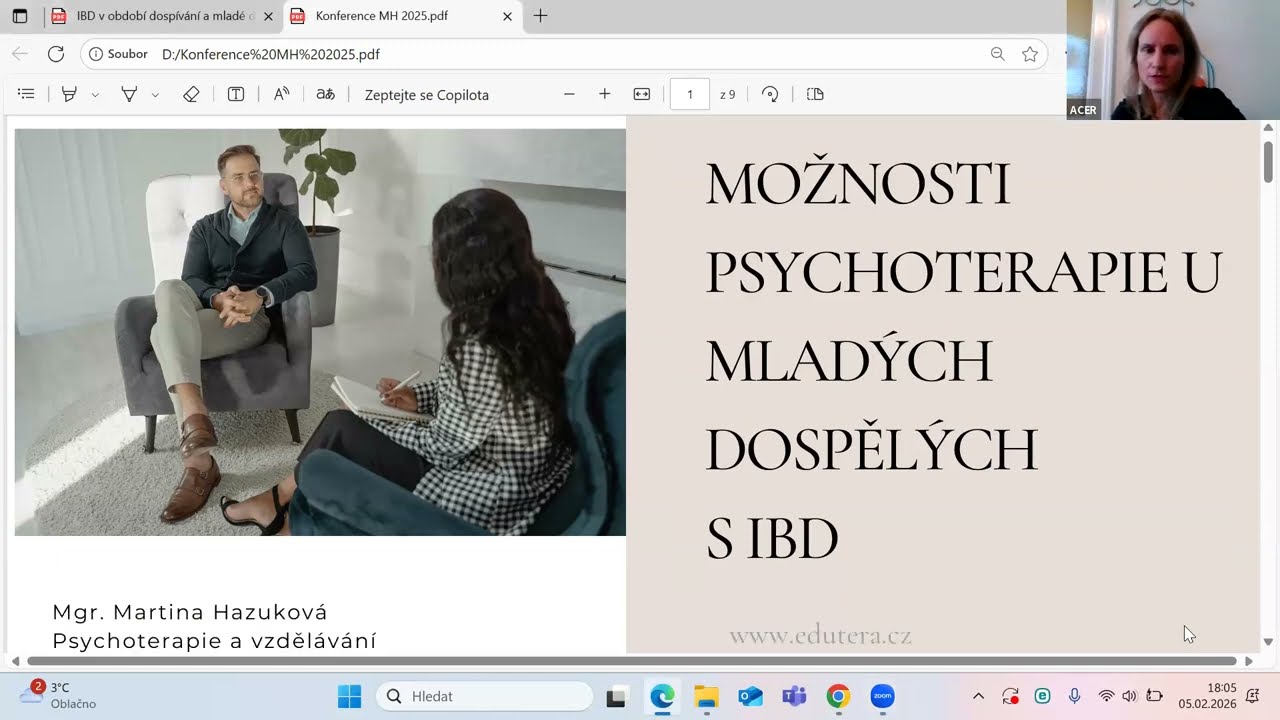
Task: View site information for Soubor
Action: (118, 54)
